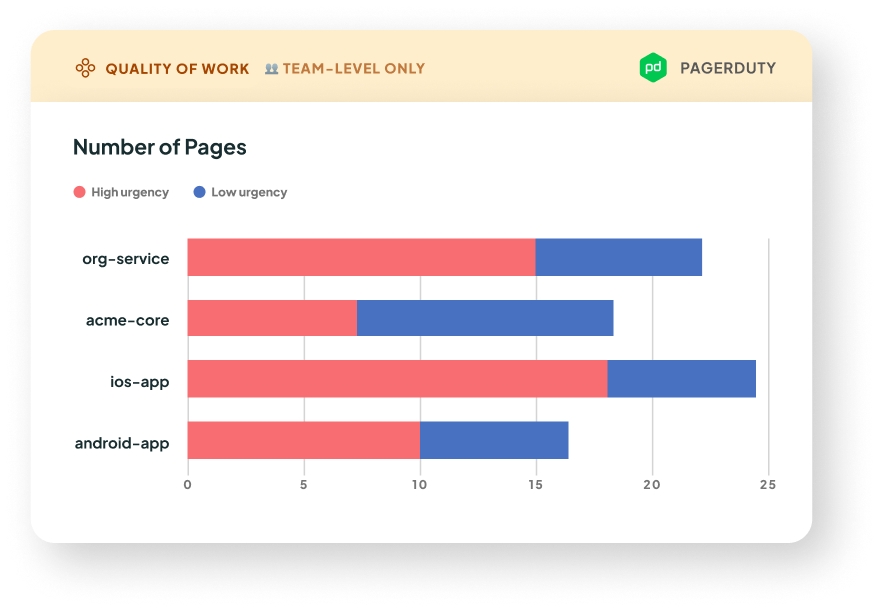Select the android-app blue bar segment

click(494, 440)
